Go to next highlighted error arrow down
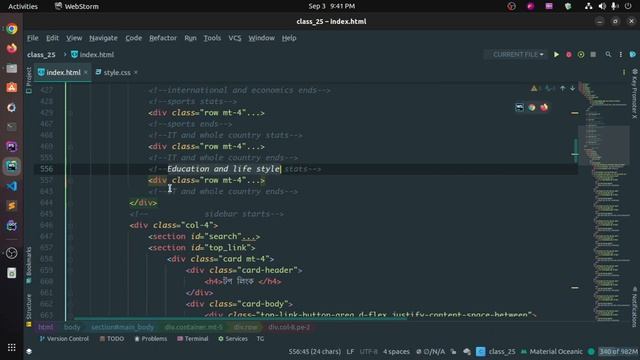The image size is (640, 360). point(572,88)
